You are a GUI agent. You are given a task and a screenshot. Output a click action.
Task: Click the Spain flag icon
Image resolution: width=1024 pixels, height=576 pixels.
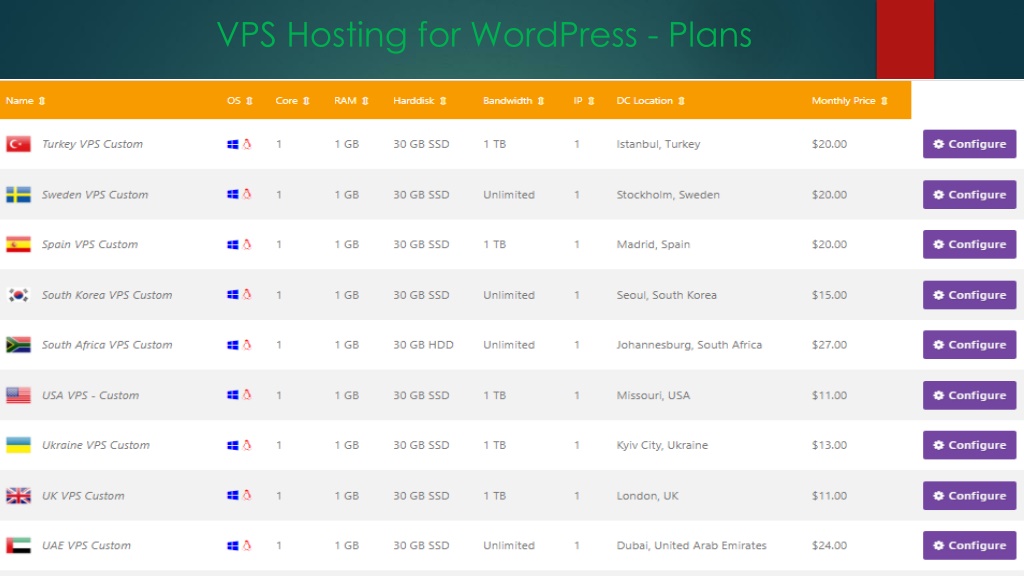[18, 244]
